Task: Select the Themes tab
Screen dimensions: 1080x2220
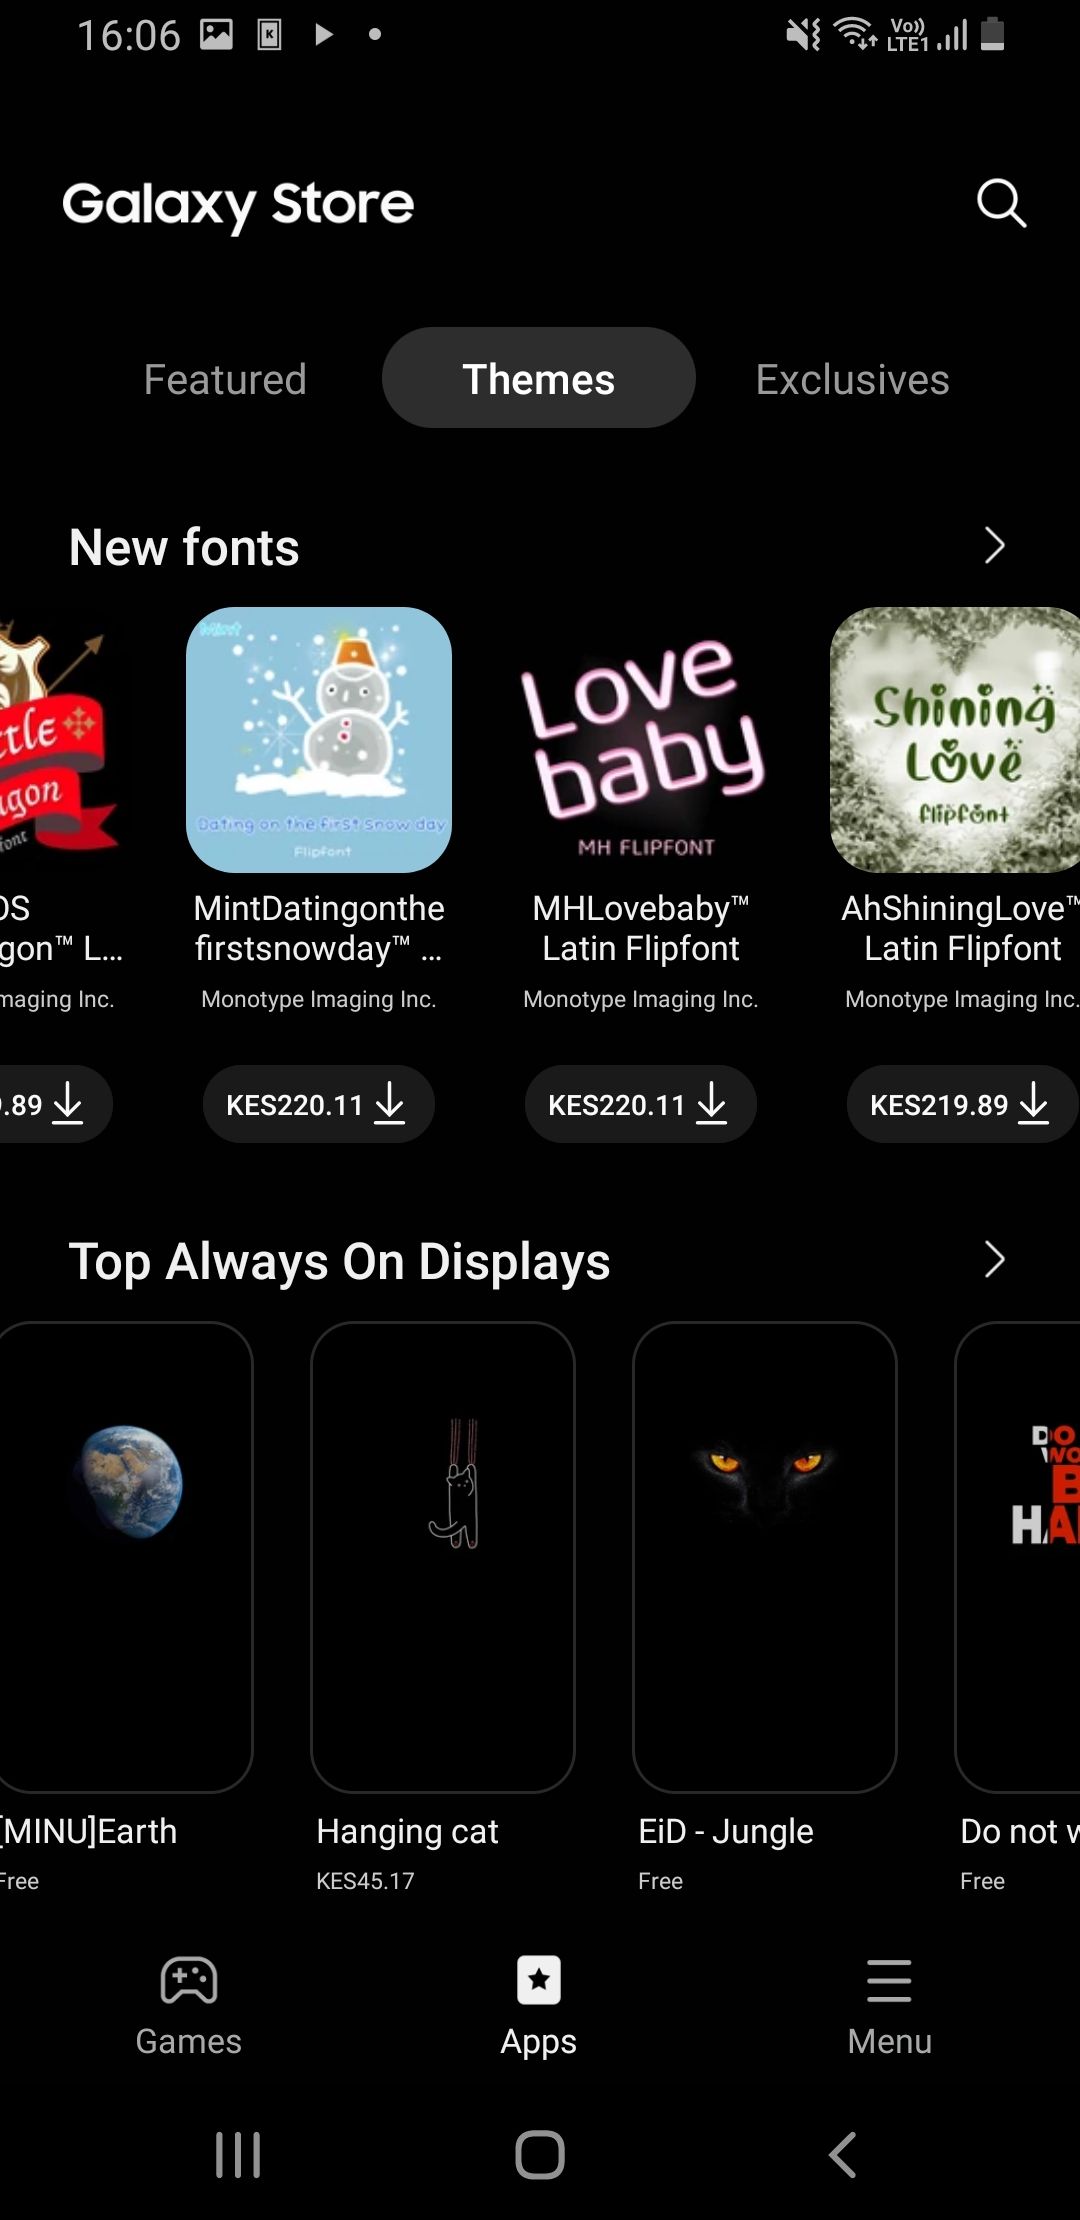Action: [539, 378]
